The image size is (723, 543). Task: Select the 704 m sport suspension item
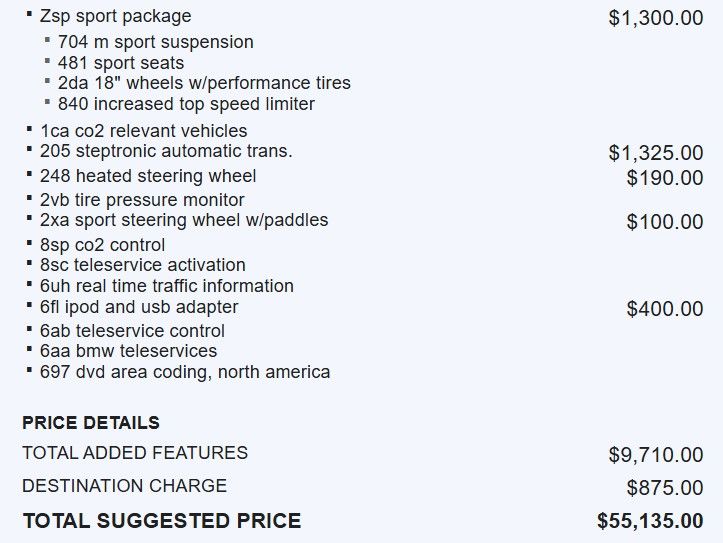pos(155,42)
